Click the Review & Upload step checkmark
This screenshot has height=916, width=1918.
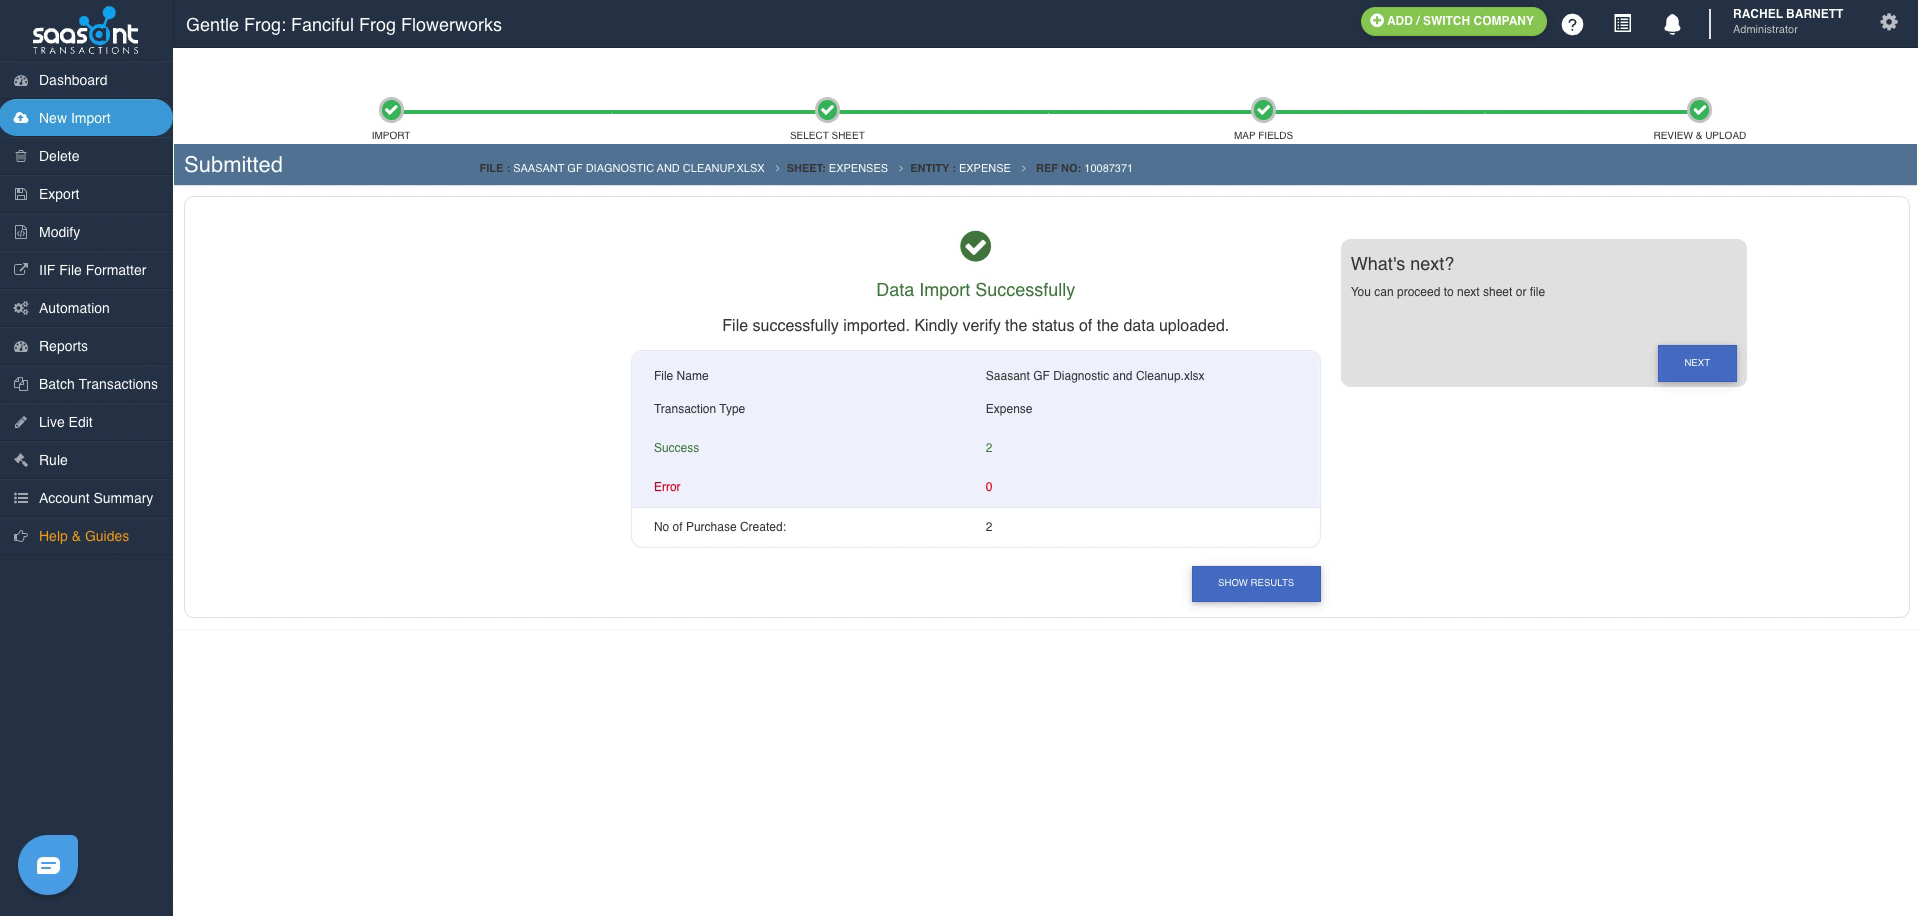tap(1699, 110)
